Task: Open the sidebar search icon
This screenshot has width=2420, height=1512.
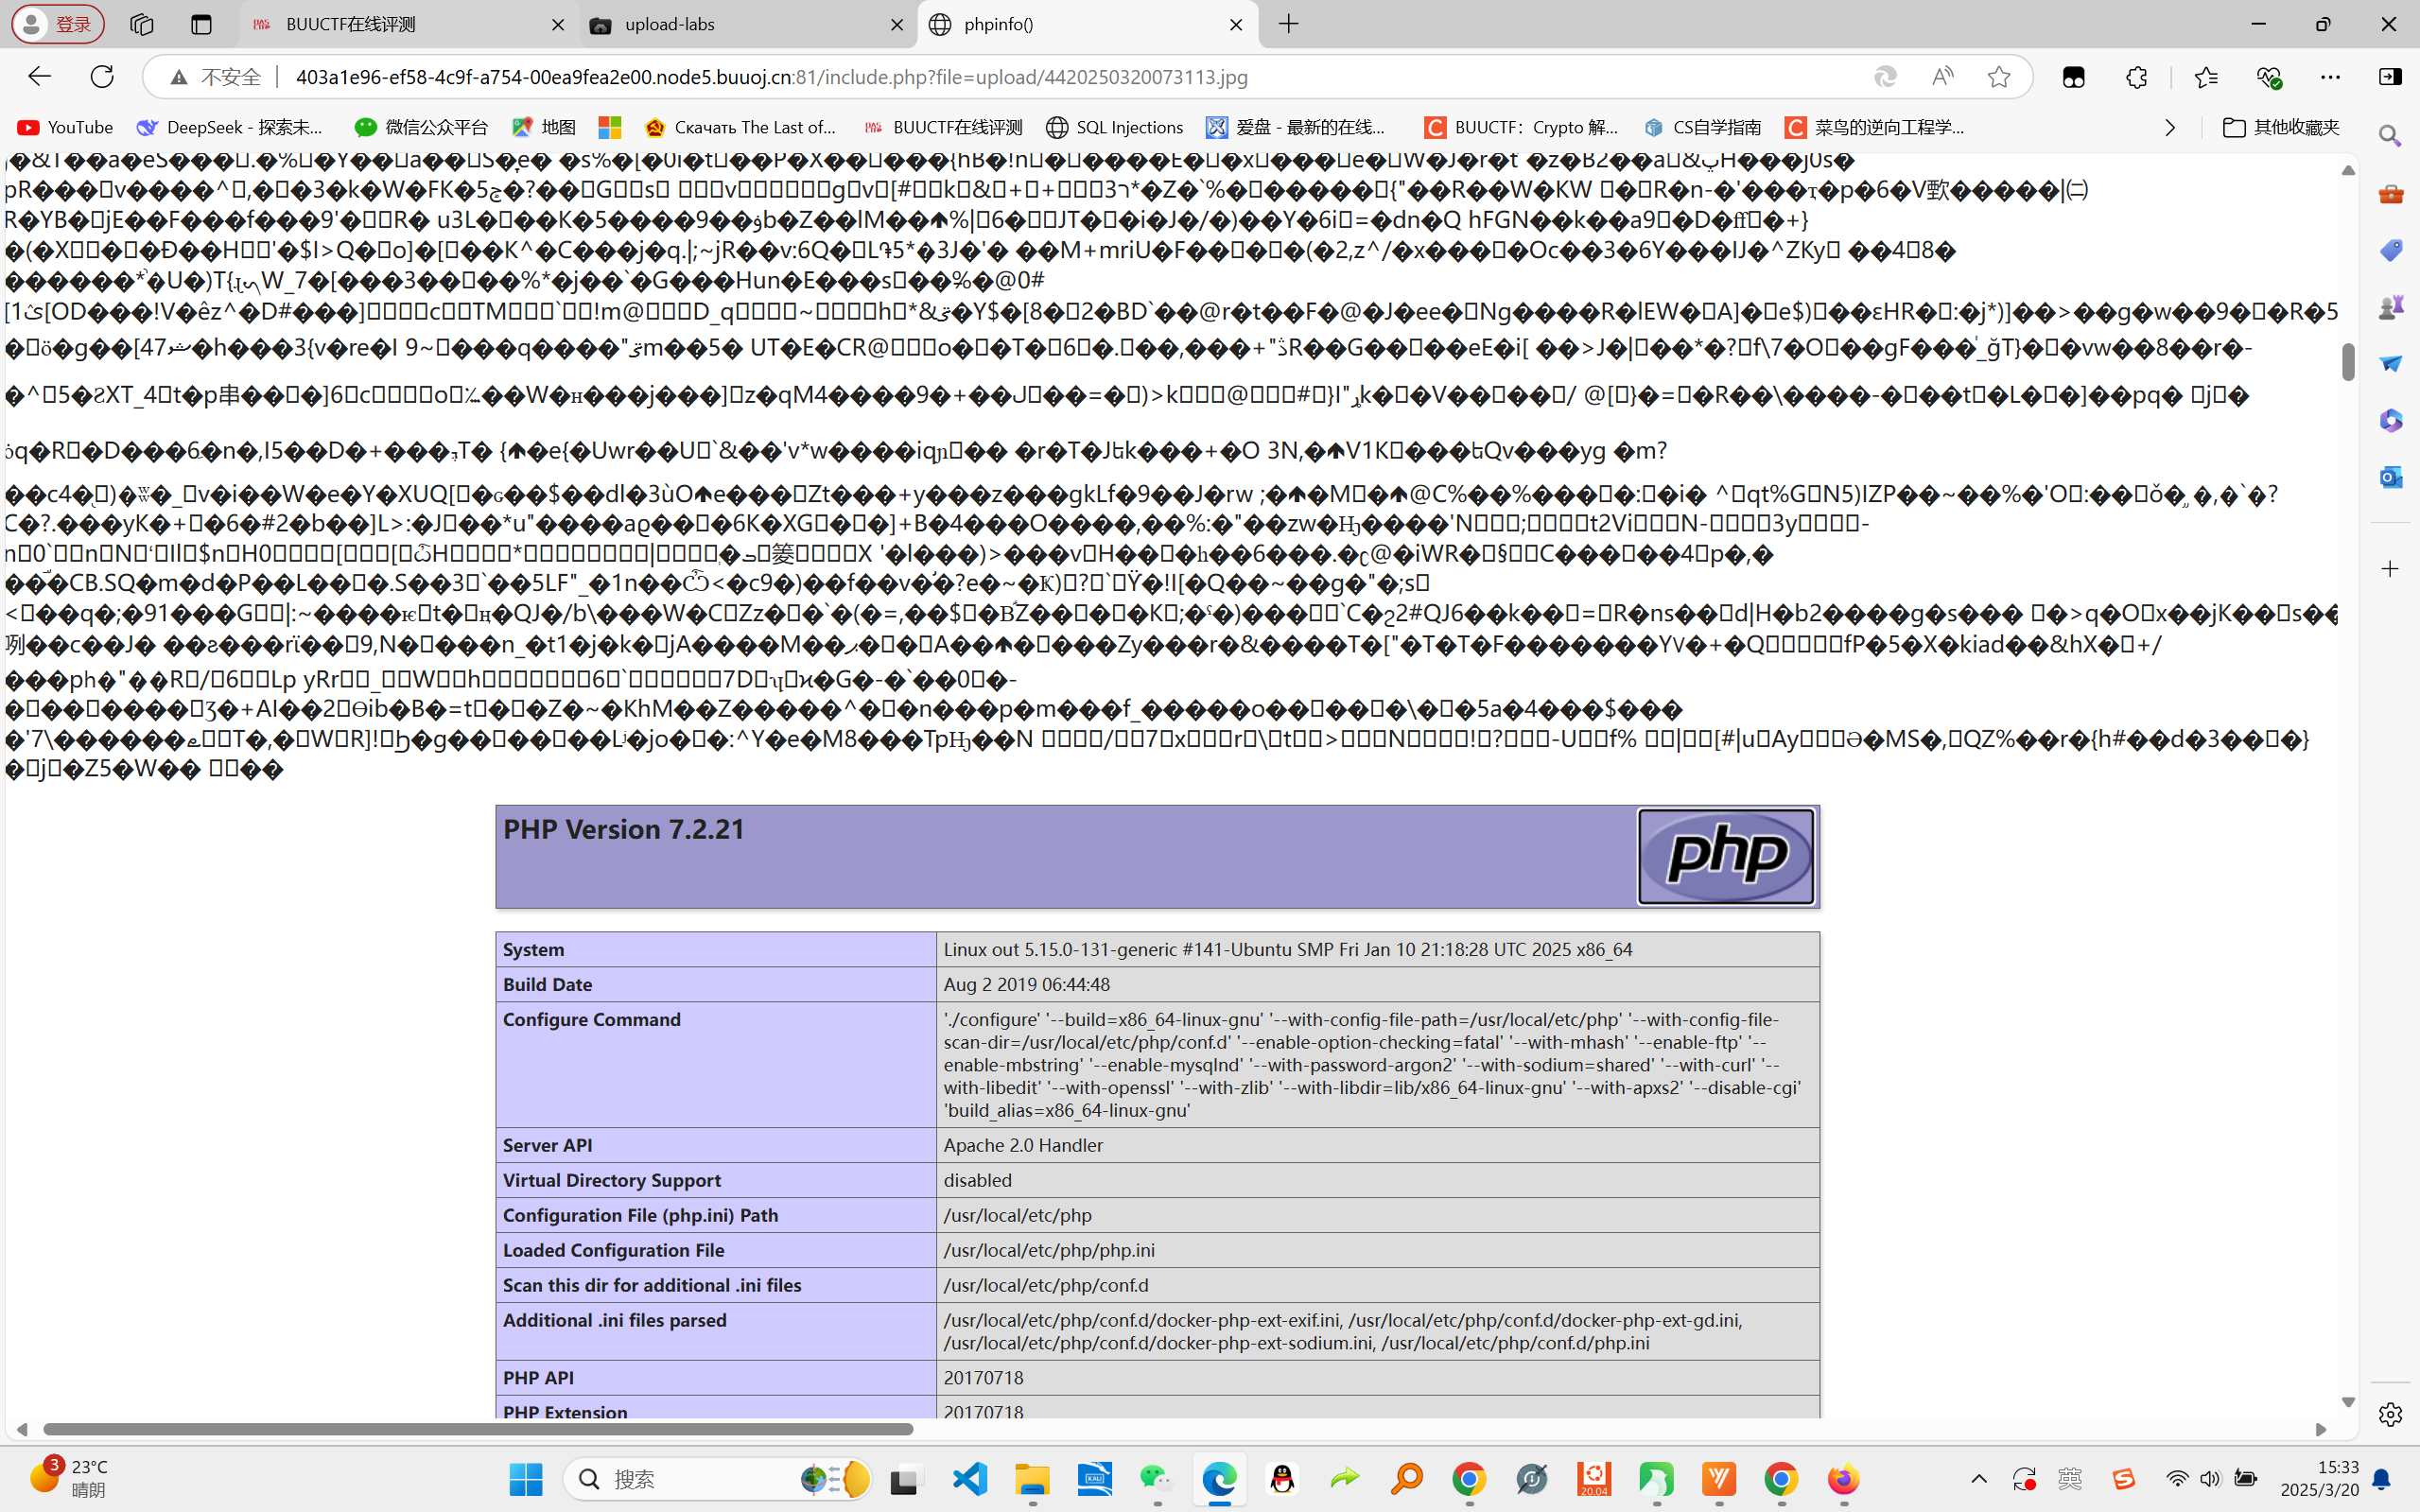Action: [2390, 136]
